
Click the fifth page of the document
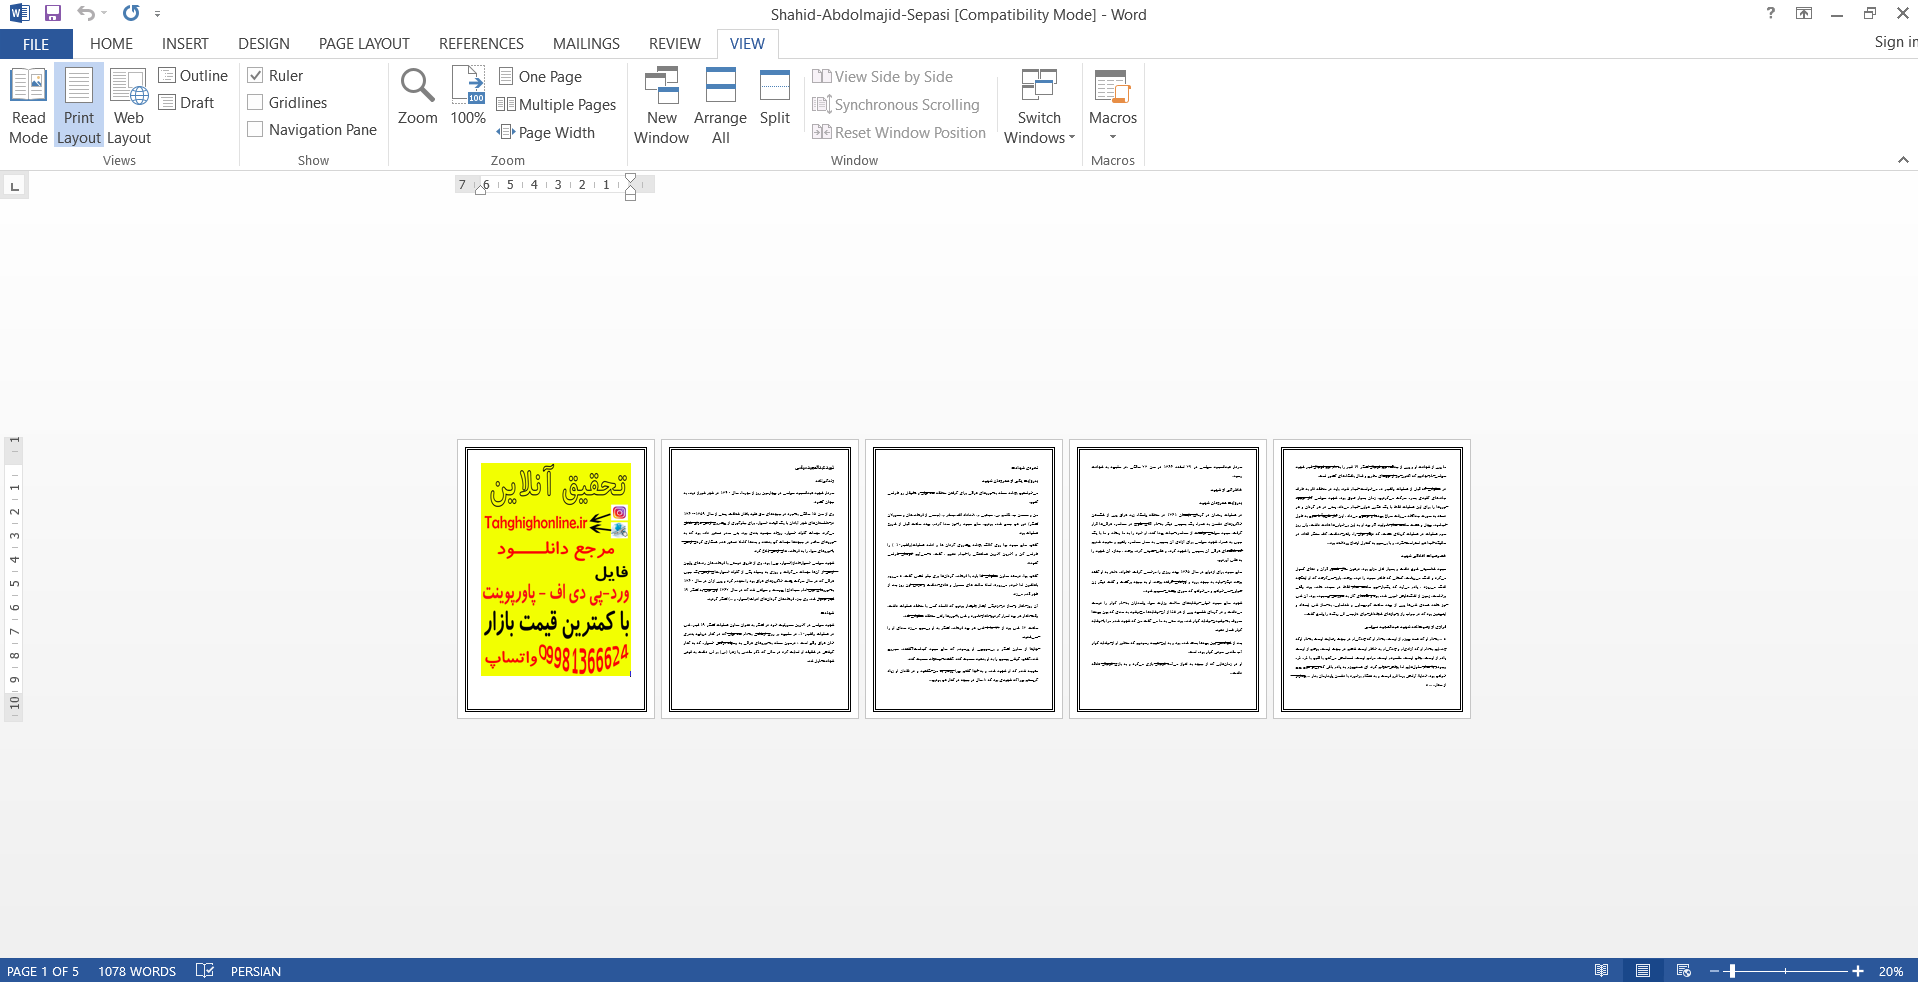click(x=1372, y=579)
